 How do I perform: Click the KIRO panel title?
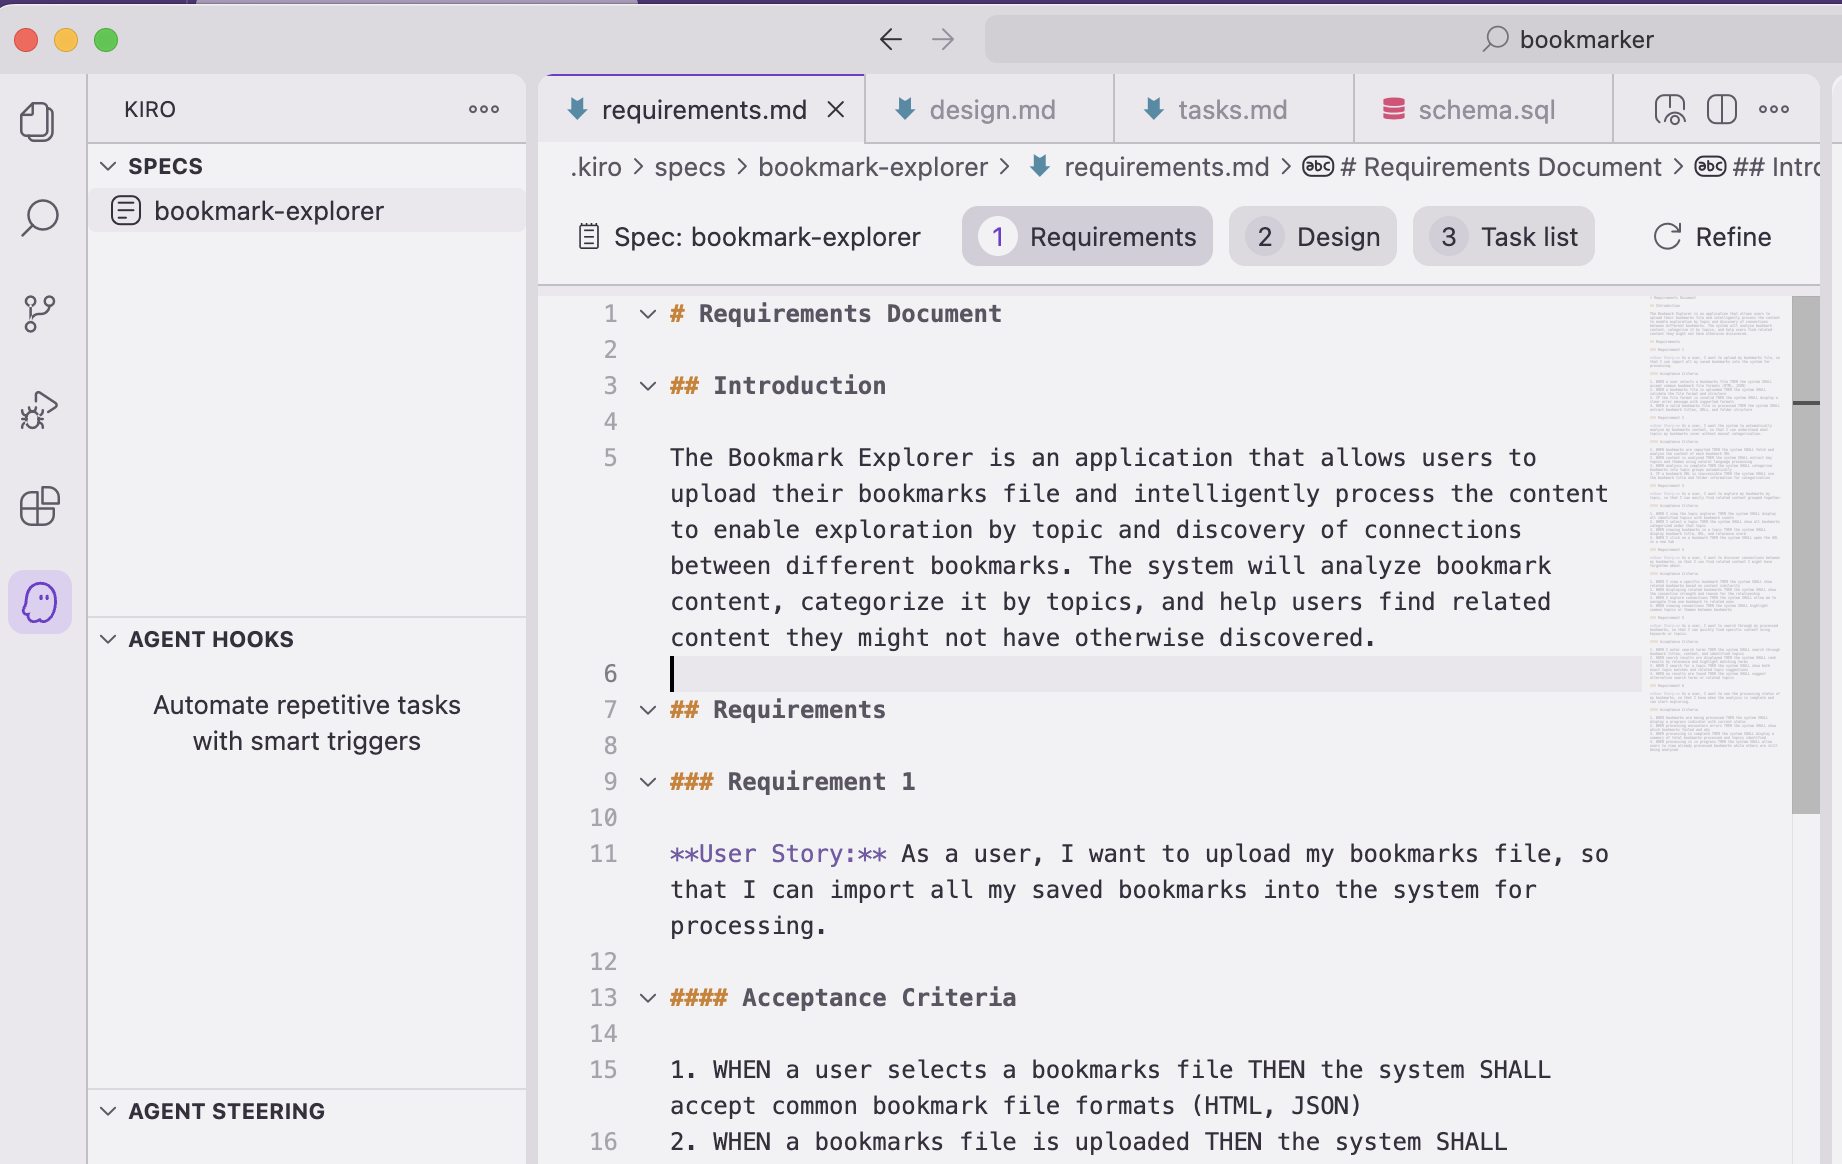coord(150,109)
